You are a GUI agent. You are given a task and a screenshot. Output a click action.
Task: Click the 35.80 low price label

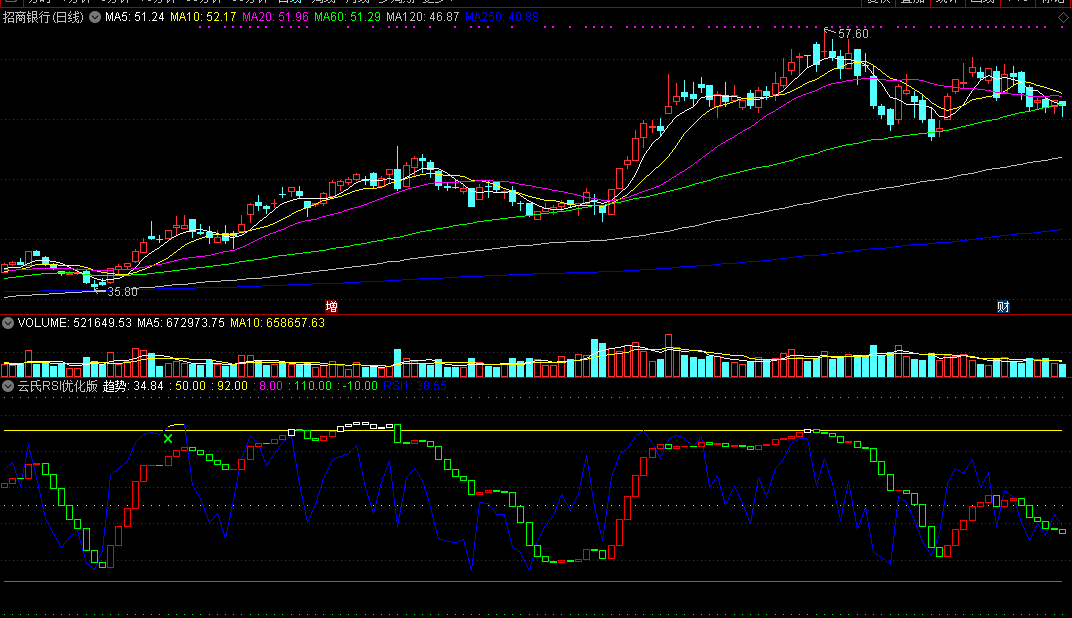pyautogui.click(x=122, y=292)
